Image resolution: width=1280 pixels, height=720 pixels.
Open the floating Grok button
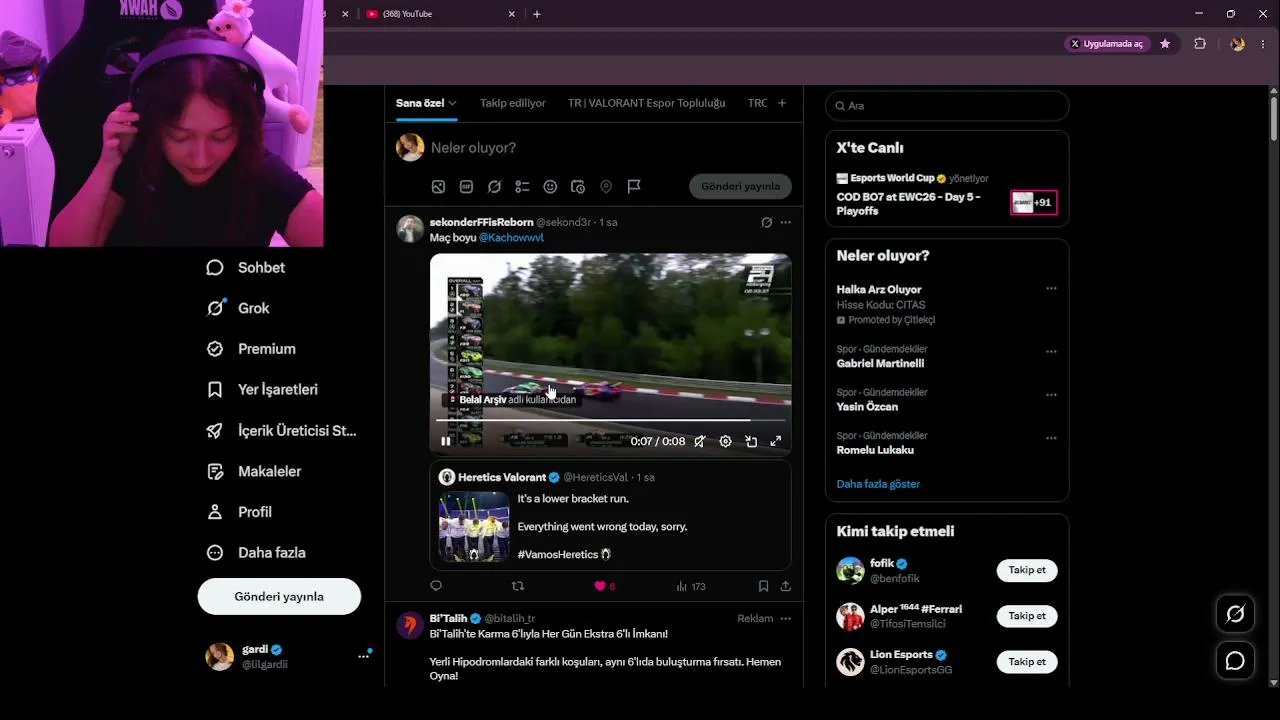(1235, 614)
